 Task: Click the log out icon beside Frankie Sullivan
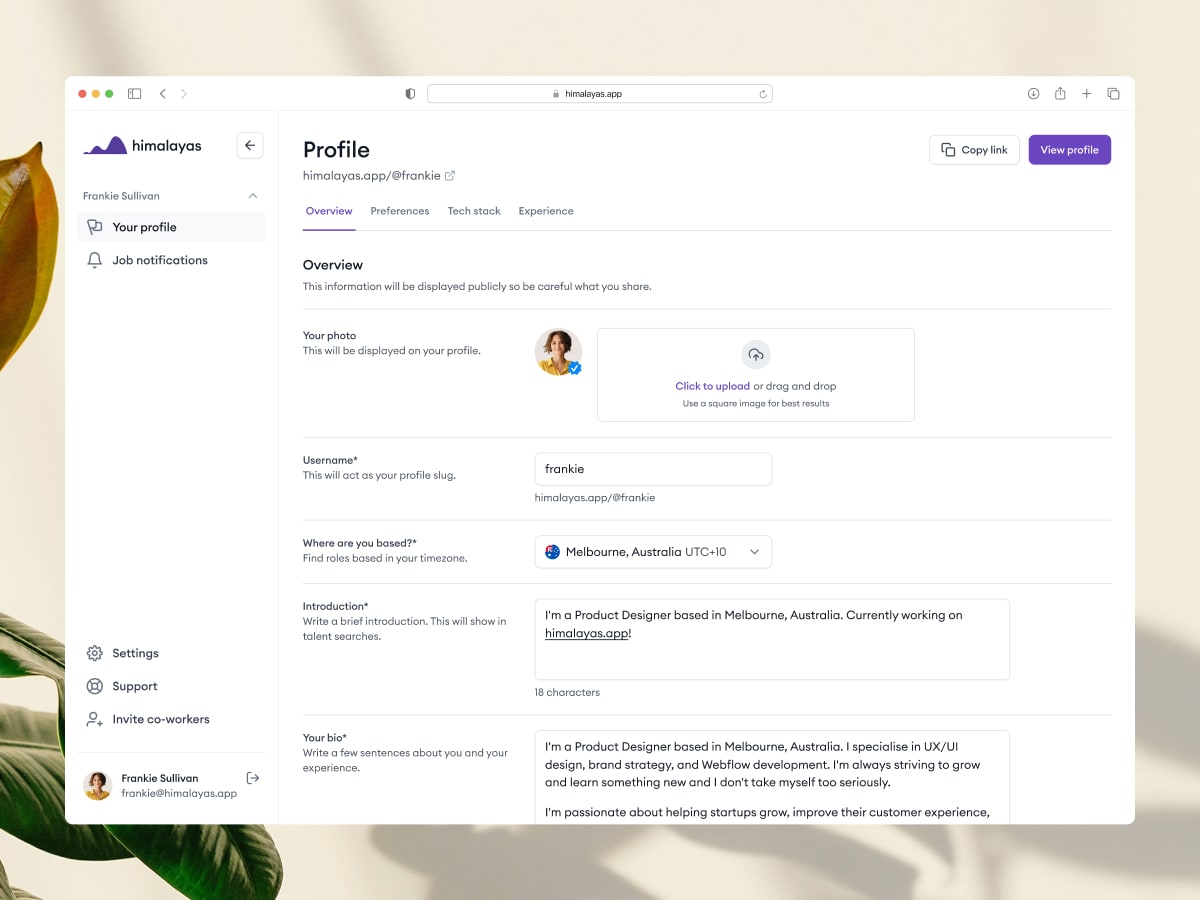252,778
